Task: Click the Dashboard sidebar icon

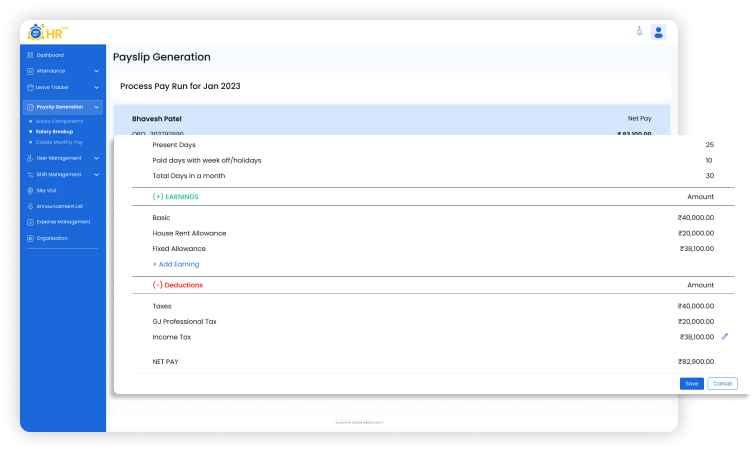Action: [x=30, y=55]
